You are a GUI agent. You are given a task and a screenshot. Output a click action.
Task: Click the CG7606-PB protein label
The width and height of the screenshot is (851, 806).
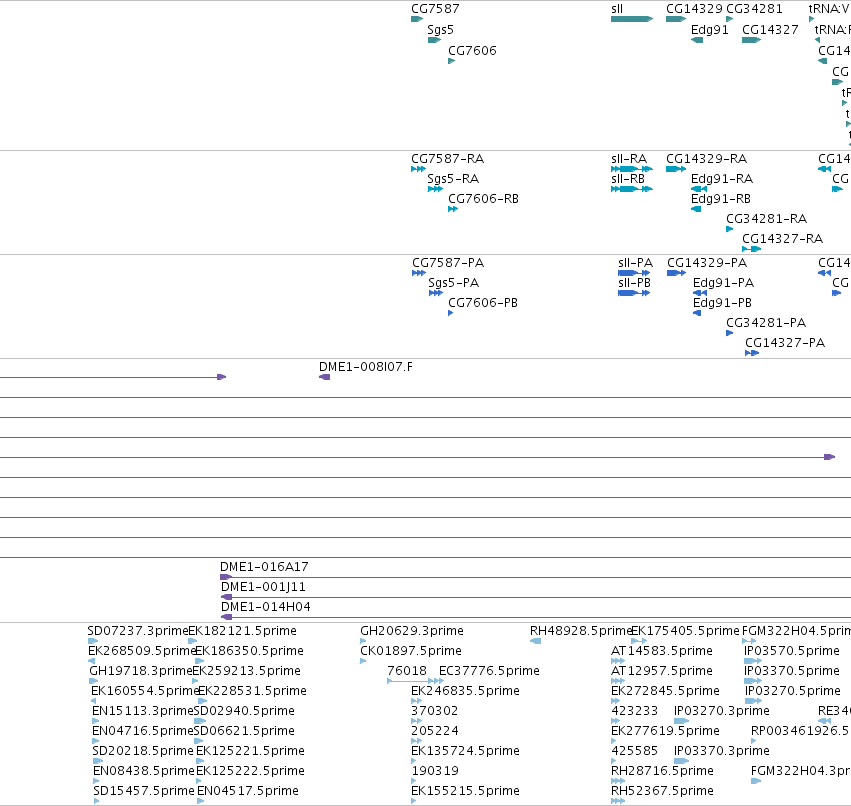[482, 303]
